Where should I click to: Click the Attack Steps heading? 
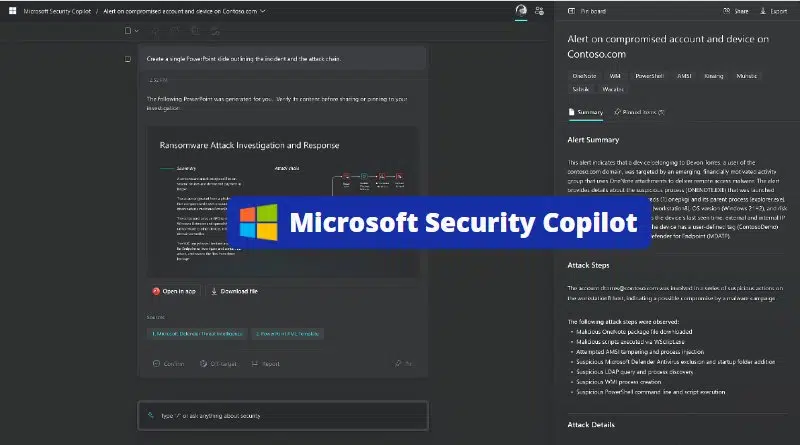point(588,265)
